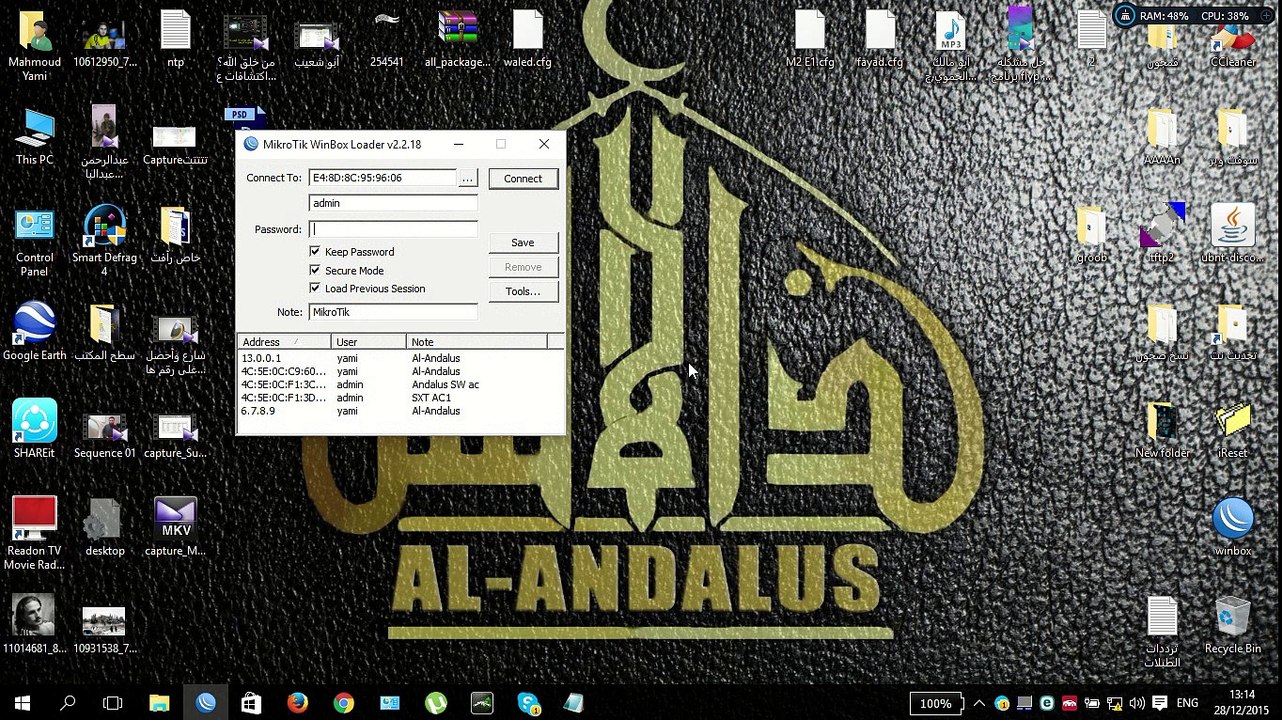
Task: Select the ntp file icon
Action: tap(176, 39)
